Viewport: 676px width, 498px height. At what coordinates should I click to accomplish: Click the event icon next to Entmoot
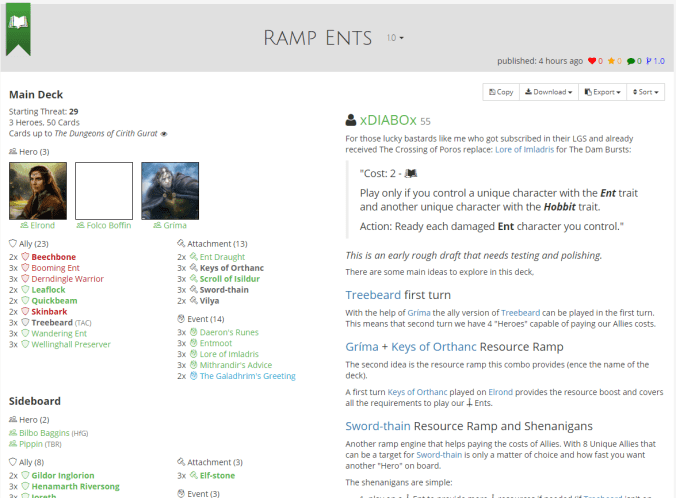[x=194, y=343]
